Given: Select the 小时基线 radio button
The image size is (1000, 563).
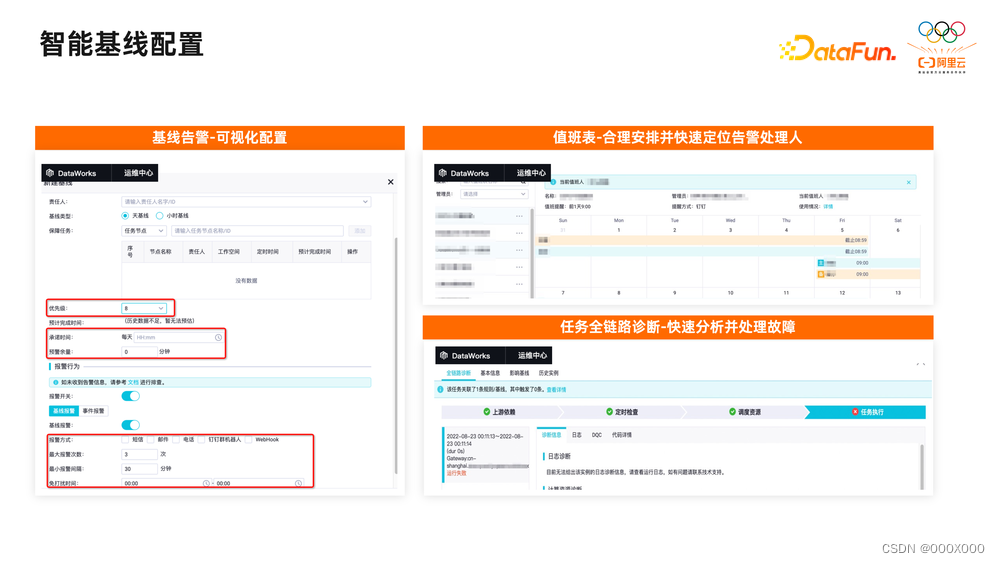Looking at the screenshot, I should pyautogui.click(x=159, y=216).
